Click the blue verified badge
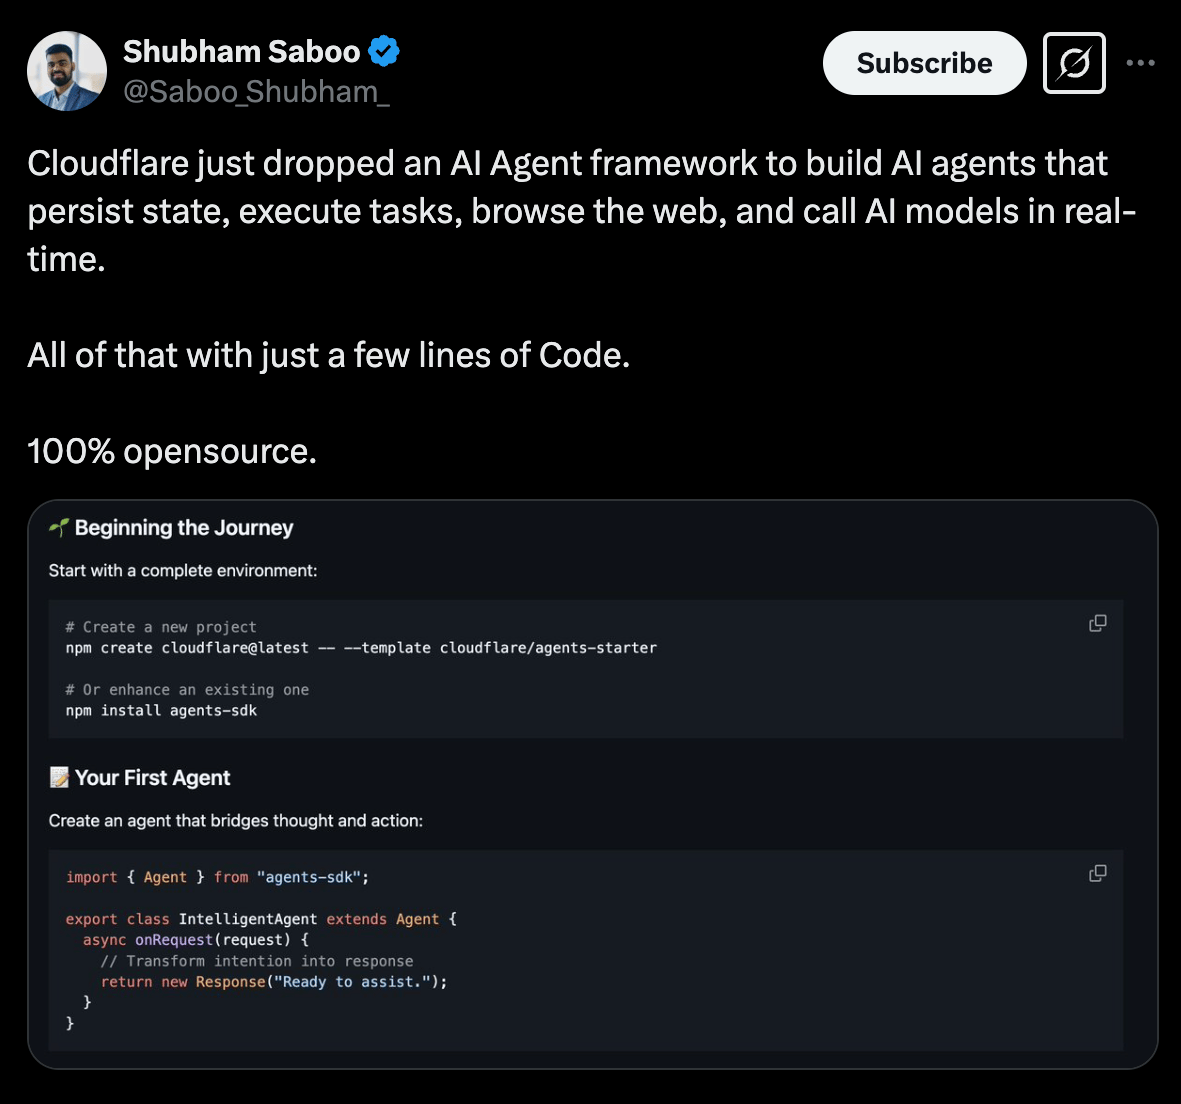The image size is (1181, 1104). click(384, 51)
